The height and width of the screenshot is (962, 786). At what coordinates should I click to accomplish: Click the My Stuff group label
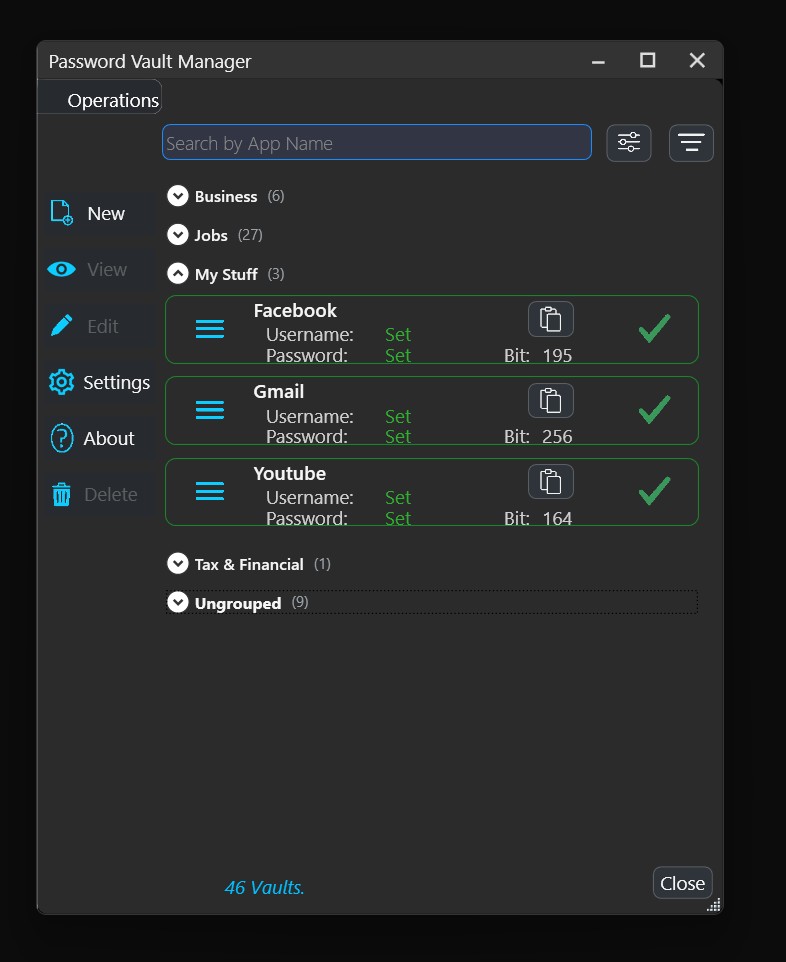226,274
